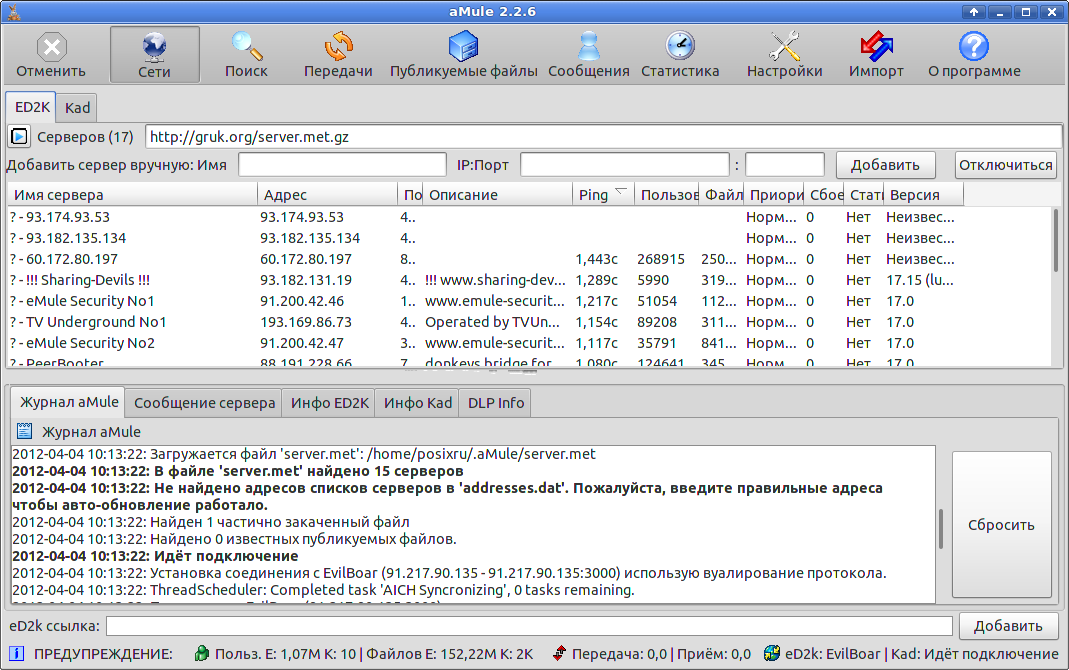The image size is (1069, 670).
Task: Click the Журнал aMule log notepad icon
Action: [25, 431]
